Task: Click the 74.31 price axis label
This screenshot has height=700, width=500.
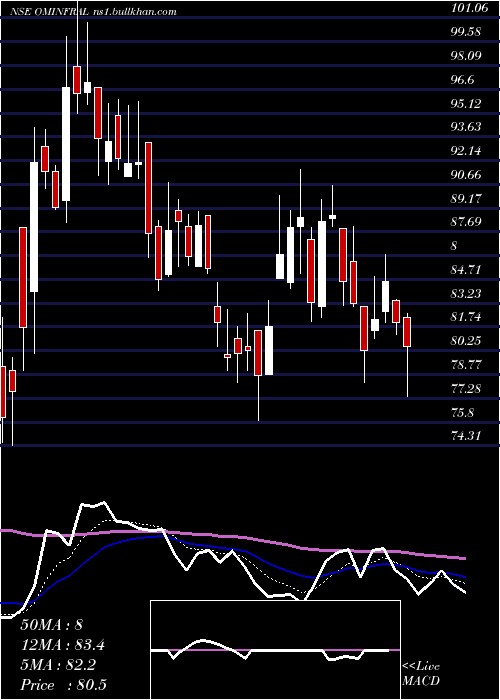Action: pyautogui.click(x=466, y=434)
